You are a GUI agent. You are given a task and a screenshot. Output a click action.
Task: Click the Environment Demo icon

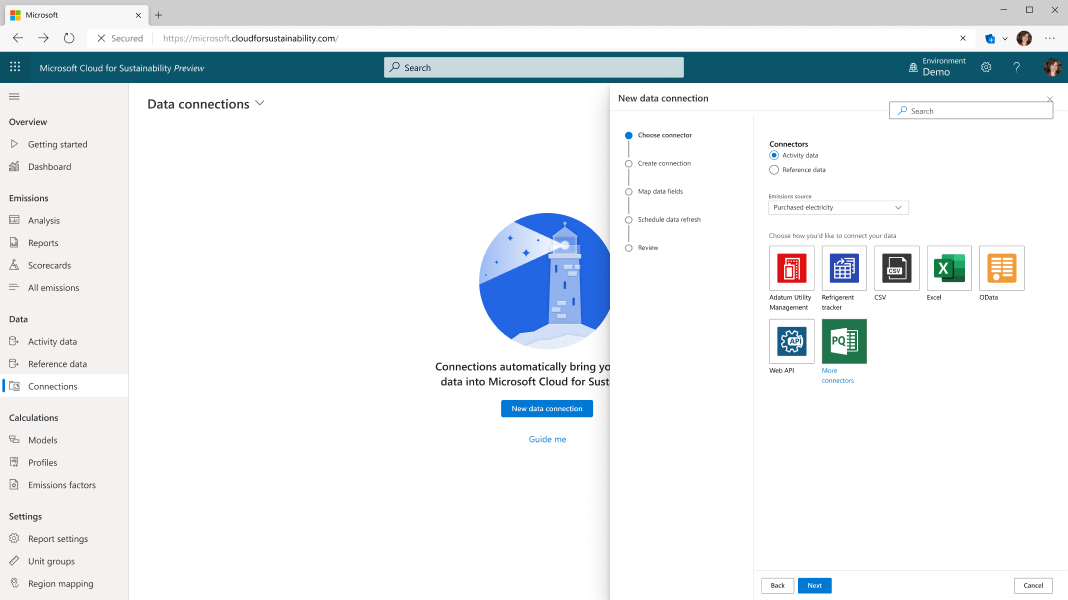pos(913,67)
